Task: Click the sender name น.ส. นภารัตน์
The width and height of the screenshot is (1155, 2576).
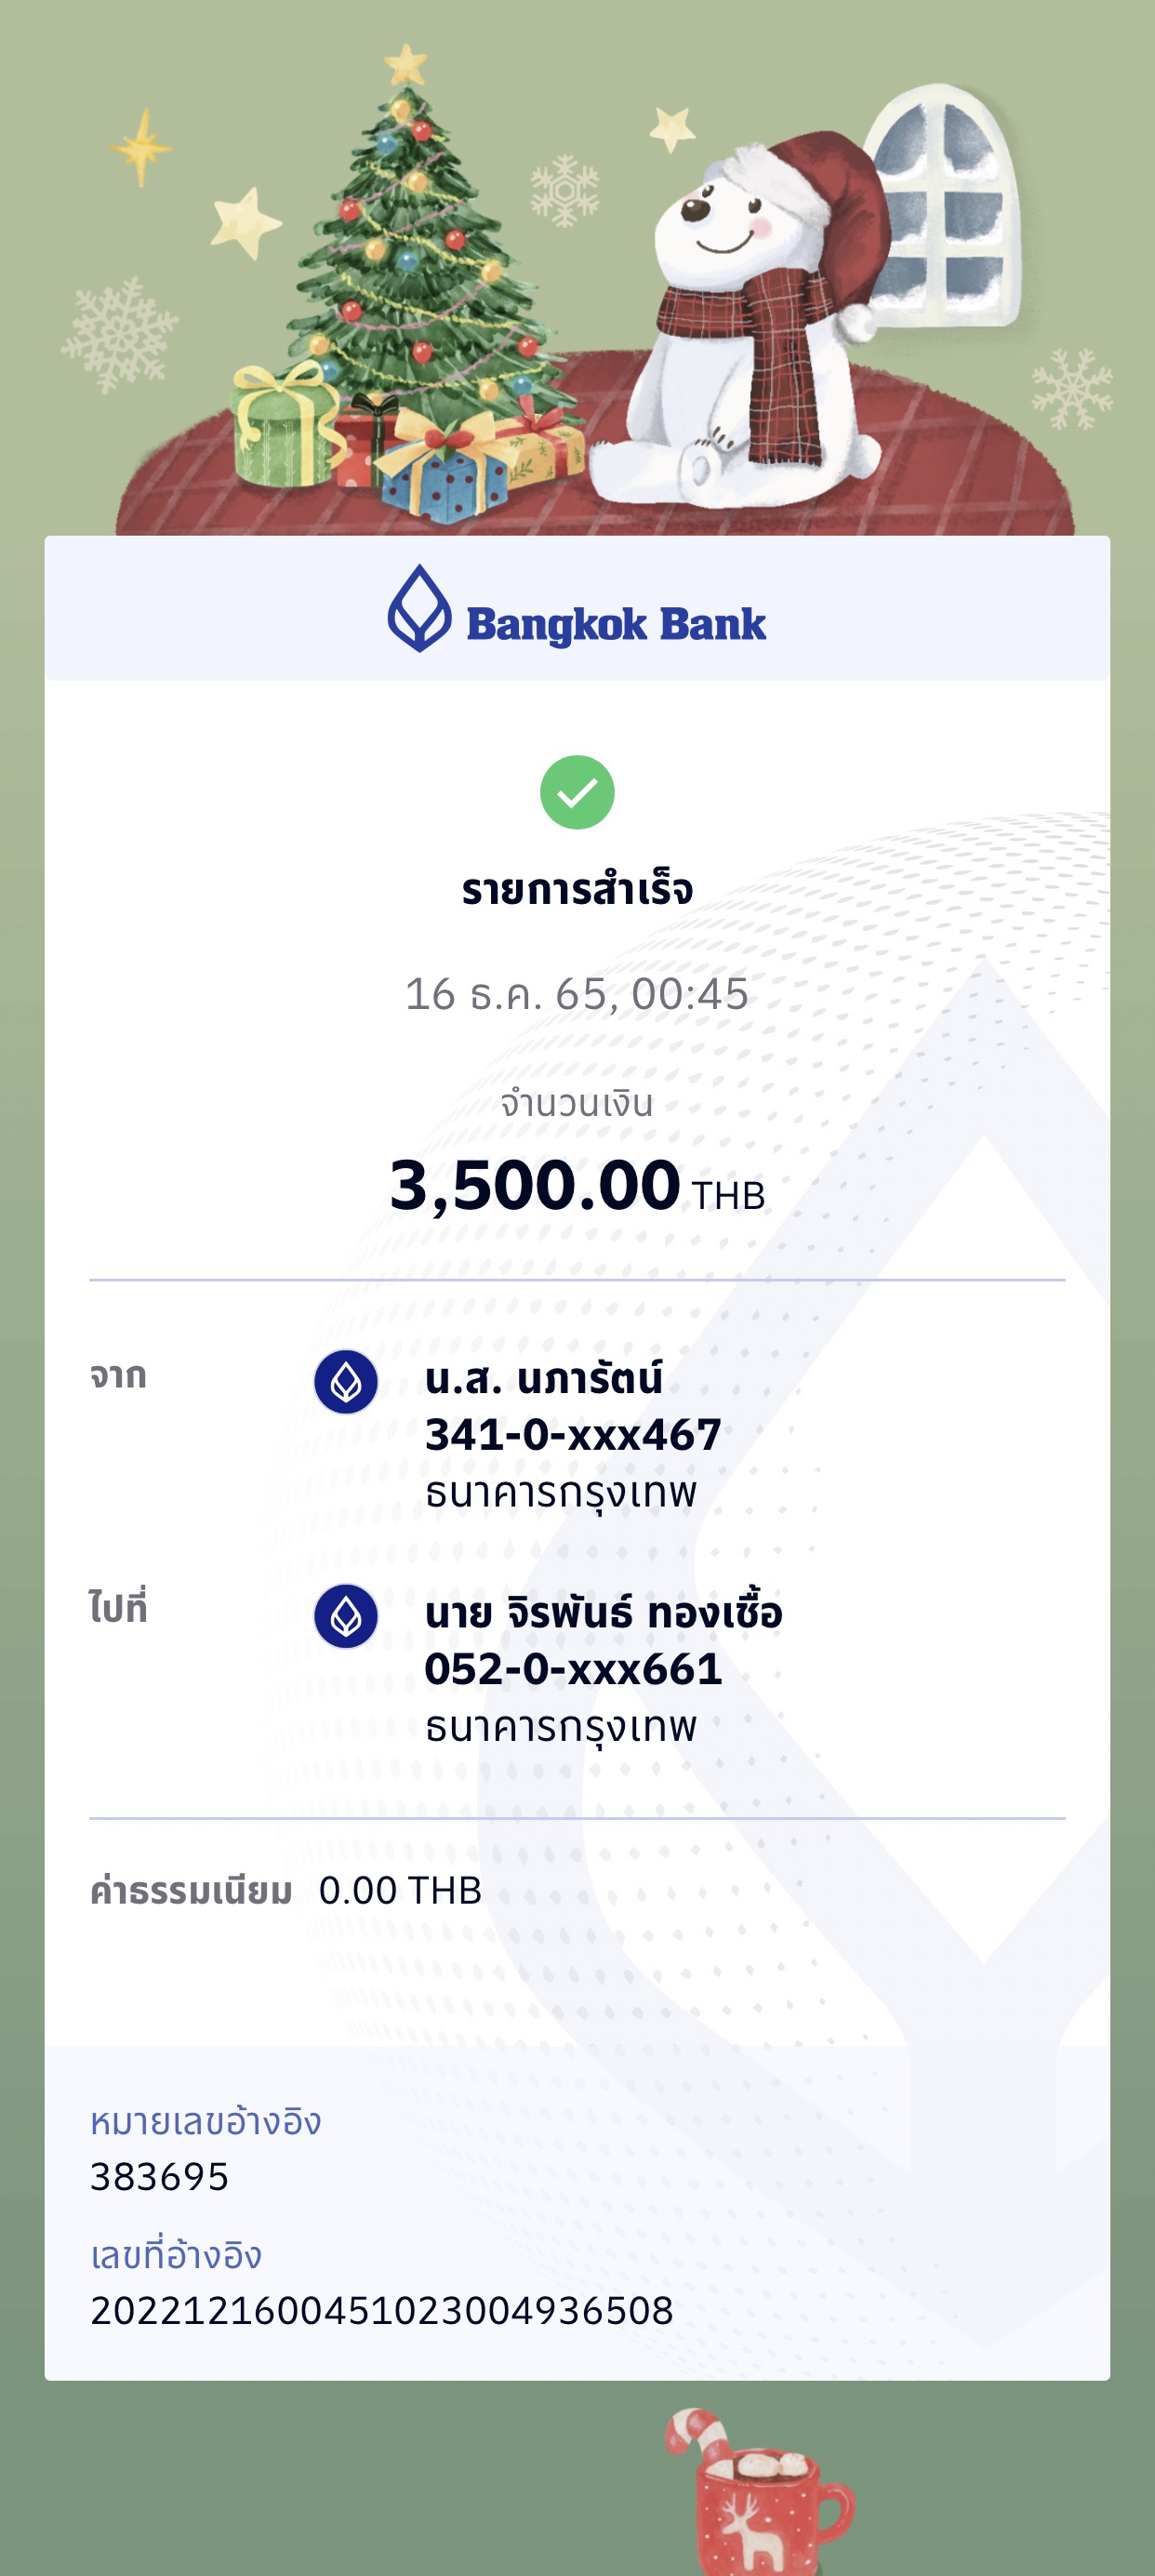Action: (x=543, y=1379)
